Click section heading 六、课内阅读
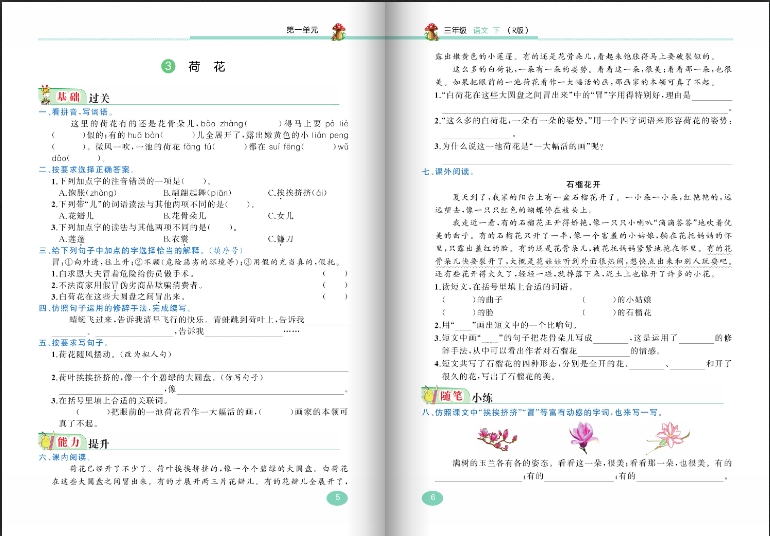This screenshot has height=536, width=770. click(x=63, y=458)
